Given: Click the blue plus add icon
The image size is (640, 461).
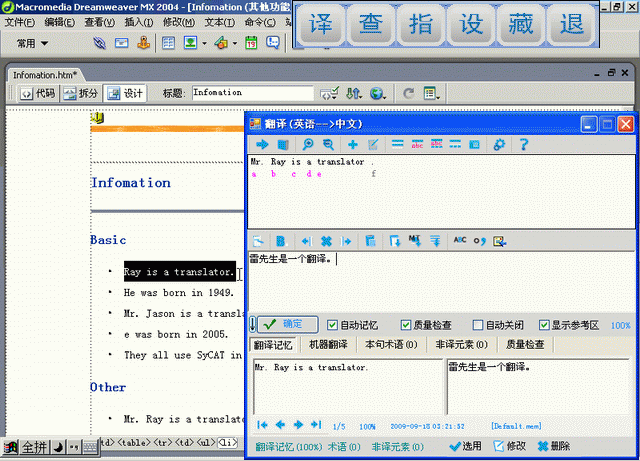Looking at the screenshot, I should 352,145.
